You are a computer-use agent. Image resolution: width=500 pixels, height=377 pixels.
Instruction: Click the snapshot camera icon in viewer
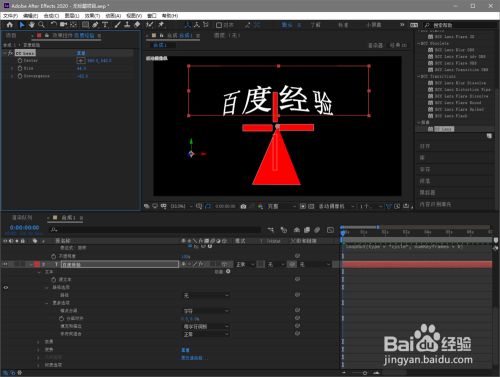[243, 207]
